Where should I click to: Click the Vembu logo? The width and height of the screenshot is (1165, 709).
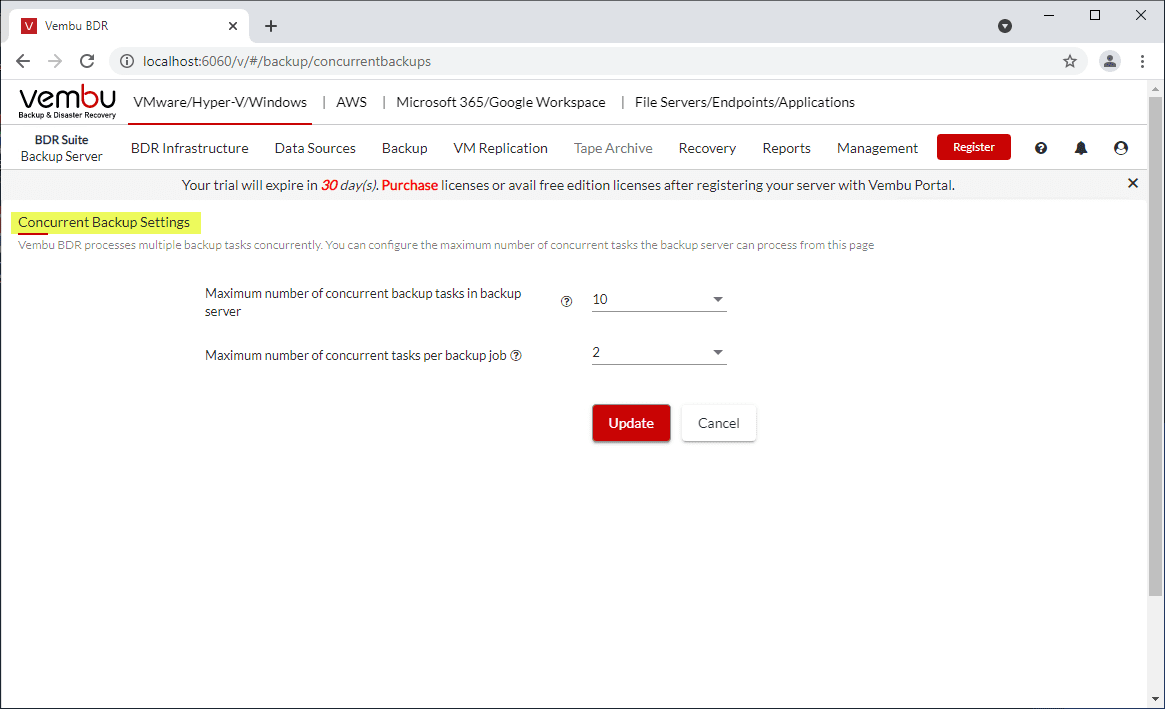coord(67,102)
